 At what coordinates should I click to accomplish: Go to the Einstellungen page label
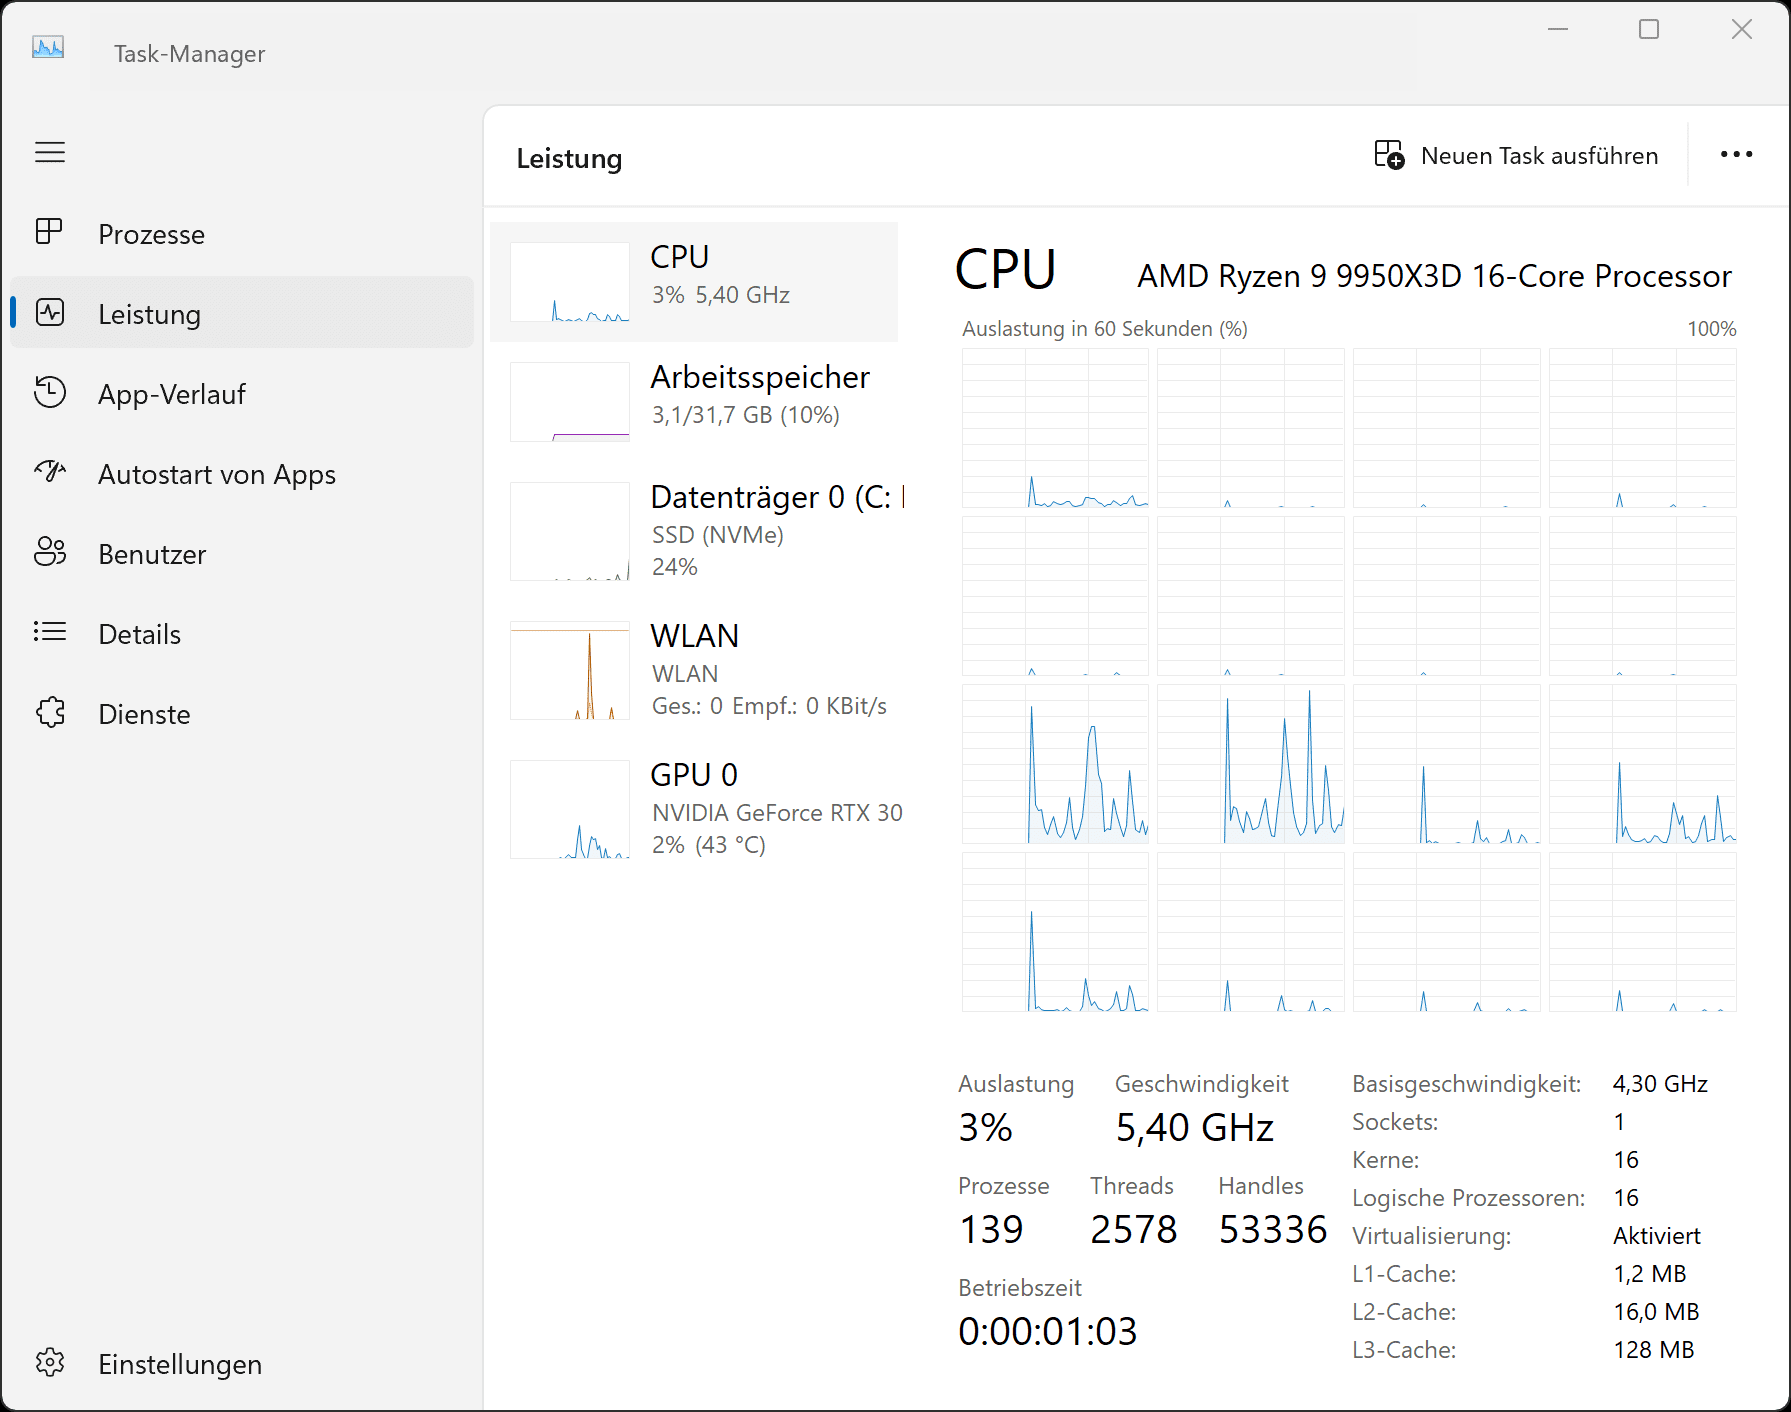180,1364
